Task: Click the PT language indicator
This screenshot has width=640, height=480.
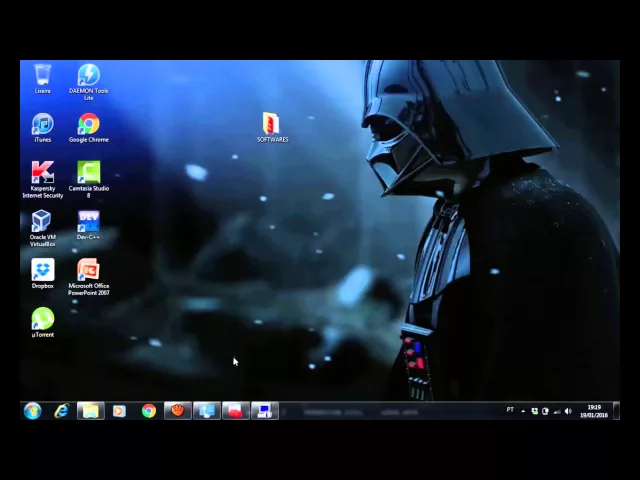Action: point(510,410)
